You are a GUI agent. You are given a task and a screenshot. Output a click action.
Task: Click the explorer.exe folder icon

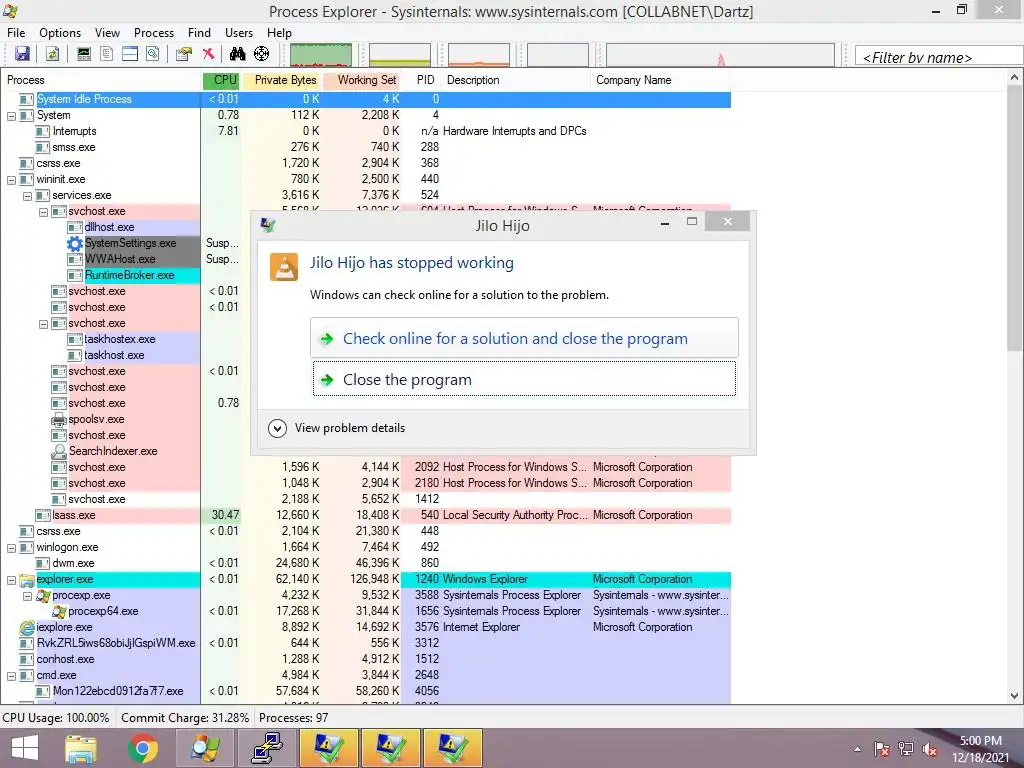tap(27, 579)
